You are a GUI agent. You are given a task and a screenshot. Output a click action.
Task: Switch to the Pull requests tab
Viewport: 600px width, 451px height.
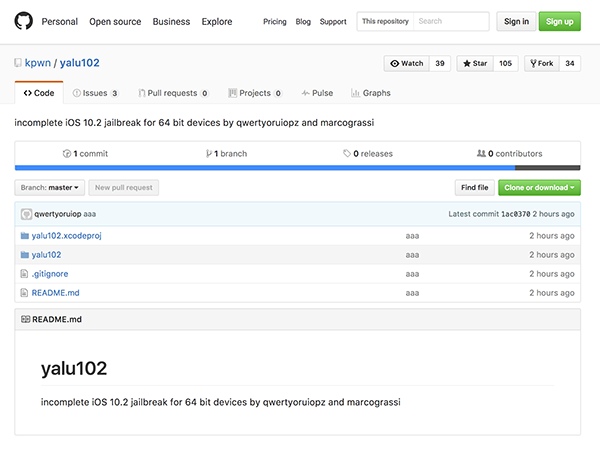tap(172, 93)
